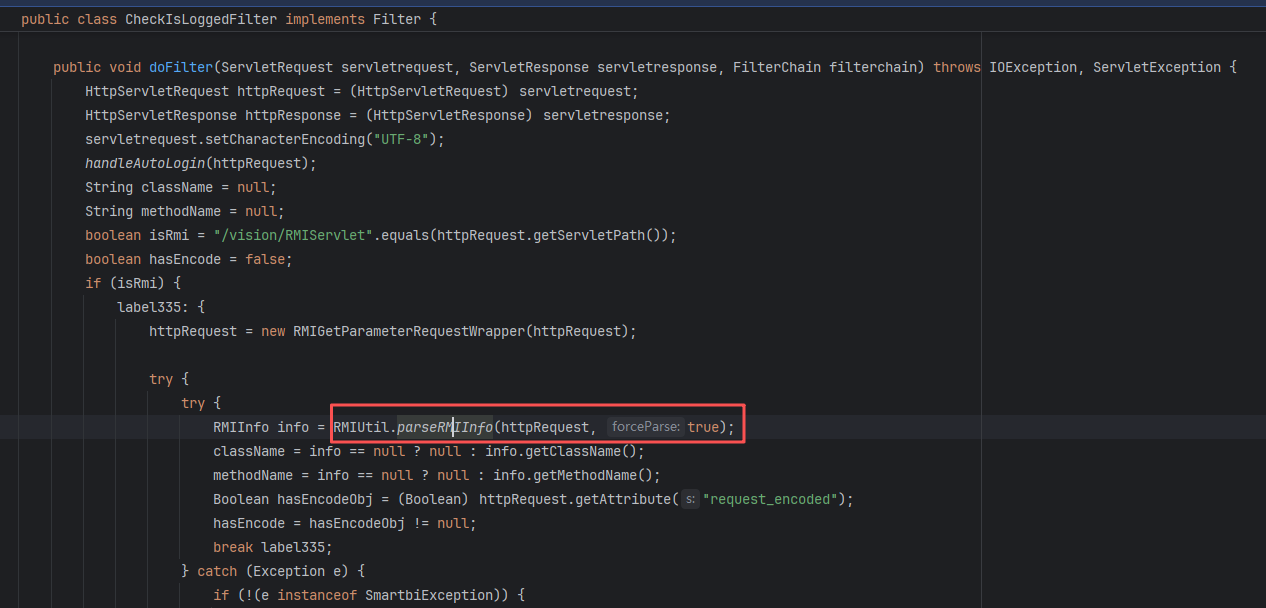This screenshot has height=608, width=1266.
Task: Click the handleAutoLogin method call
Action: tap(145, 163)
